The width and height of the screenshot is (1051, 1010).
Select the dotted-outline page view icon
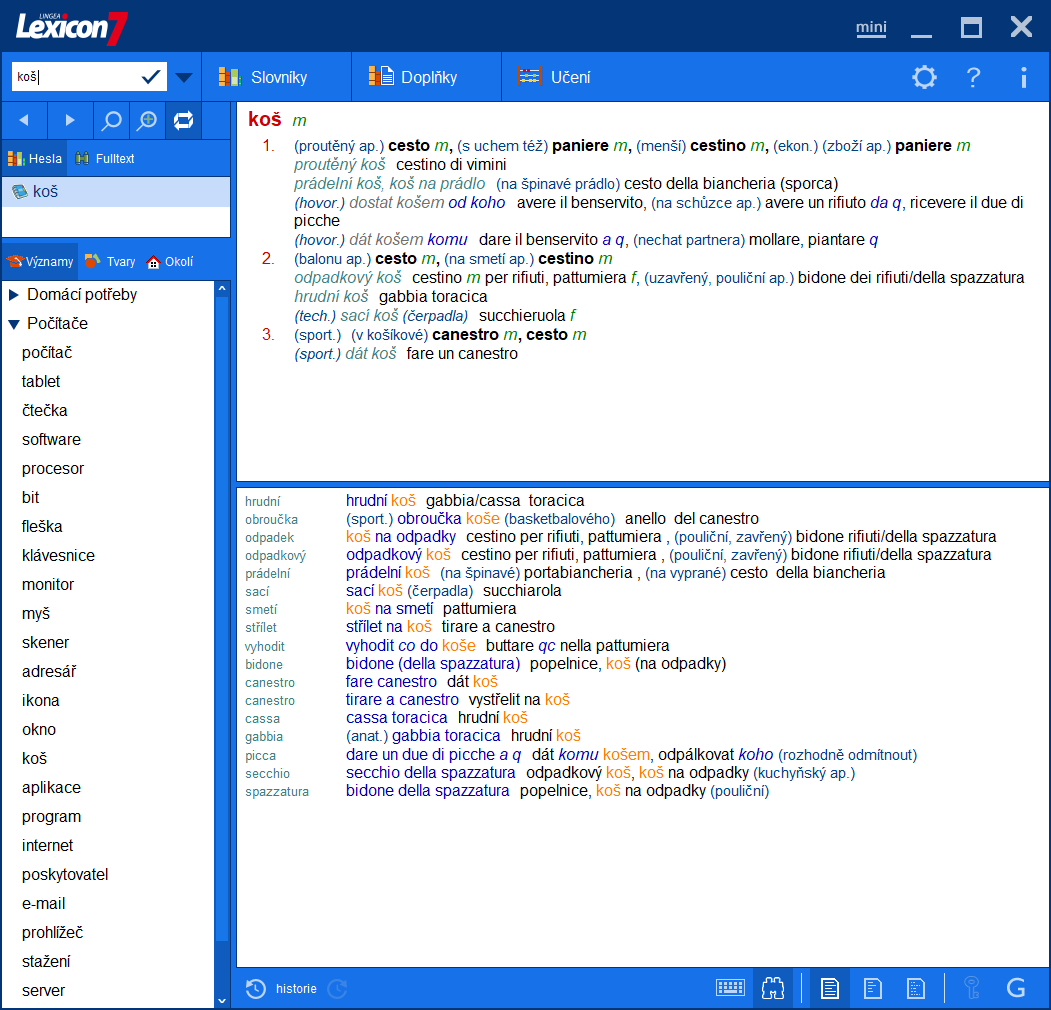pyautogui.click(x=916, y=988)
